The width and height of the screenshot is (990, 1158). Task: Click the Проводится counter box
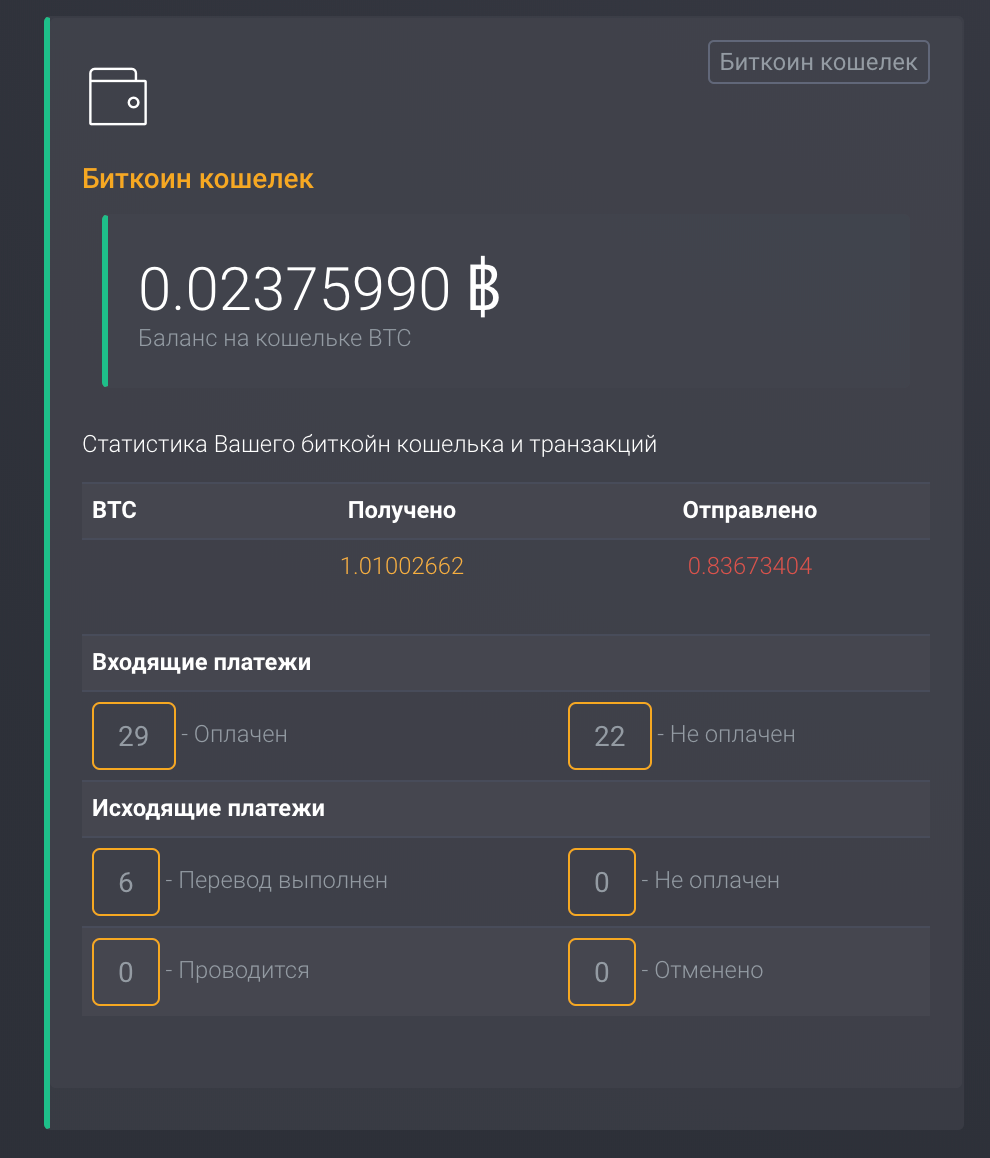click(126, 972)
